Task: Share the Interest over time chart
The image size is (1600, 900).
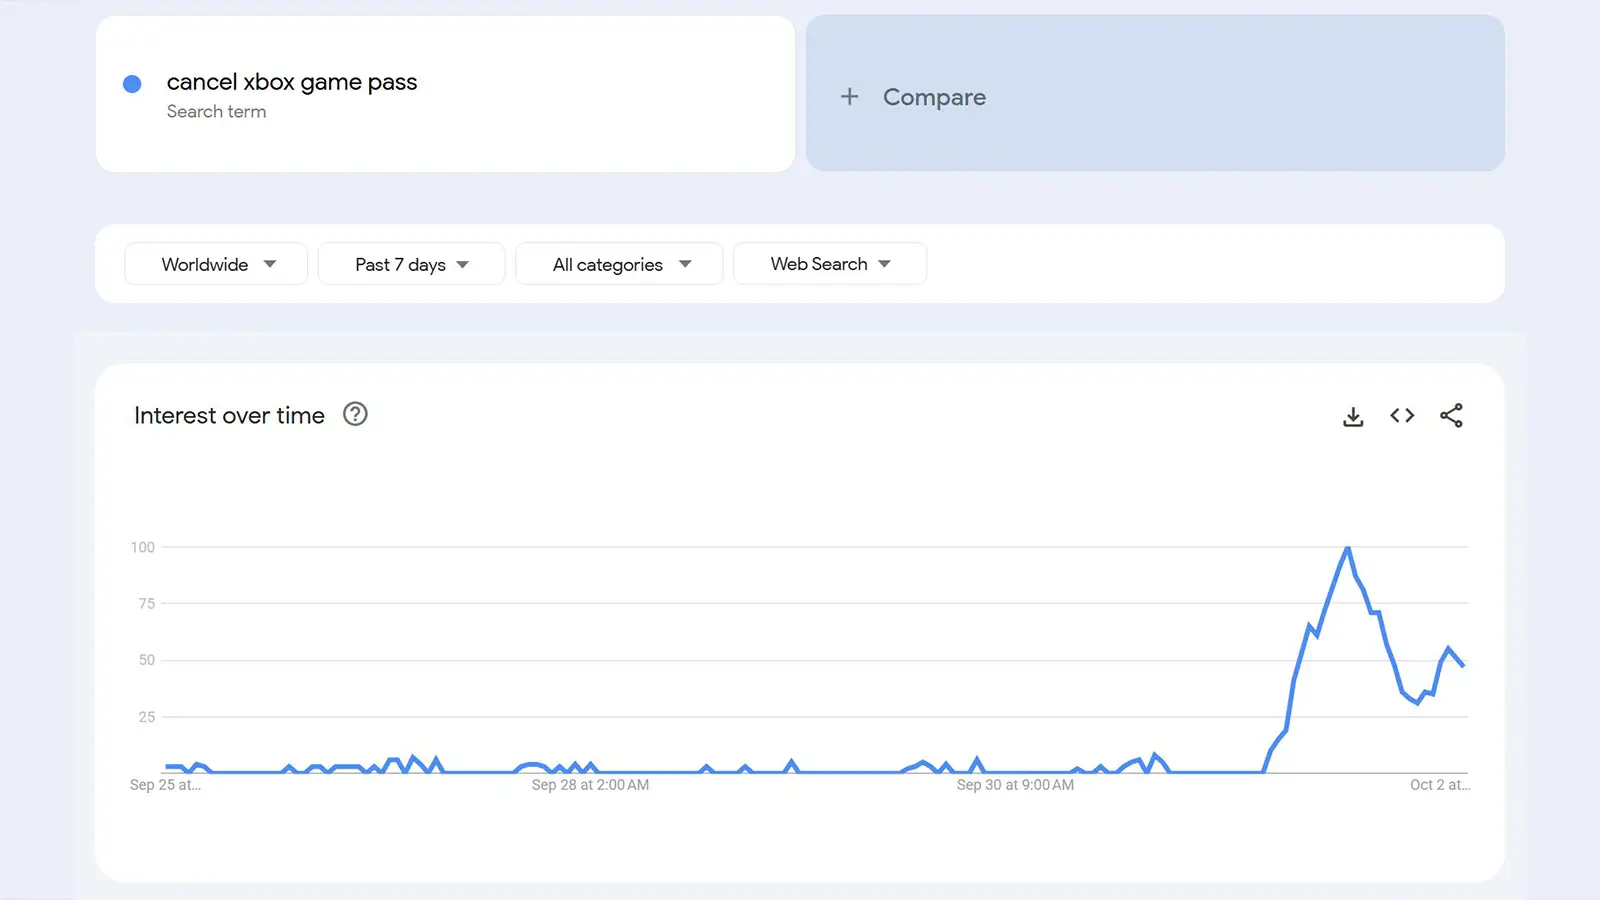Action: tap(1452, 415)
